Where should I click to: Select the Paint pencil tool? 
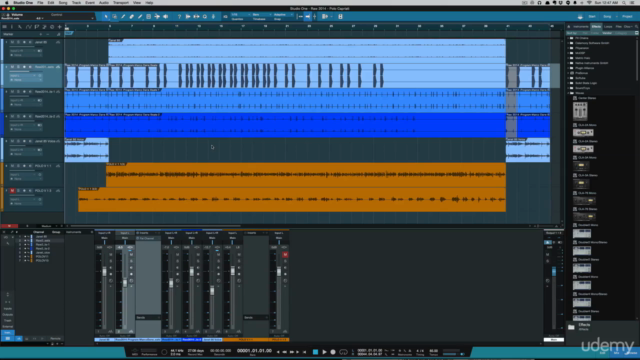[x=140, y=17]
